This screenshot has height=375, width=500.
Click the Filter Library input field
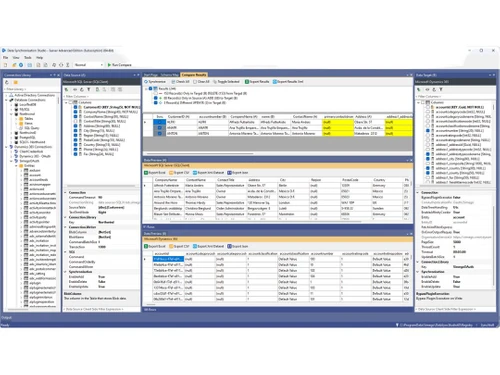pos(31,89)
